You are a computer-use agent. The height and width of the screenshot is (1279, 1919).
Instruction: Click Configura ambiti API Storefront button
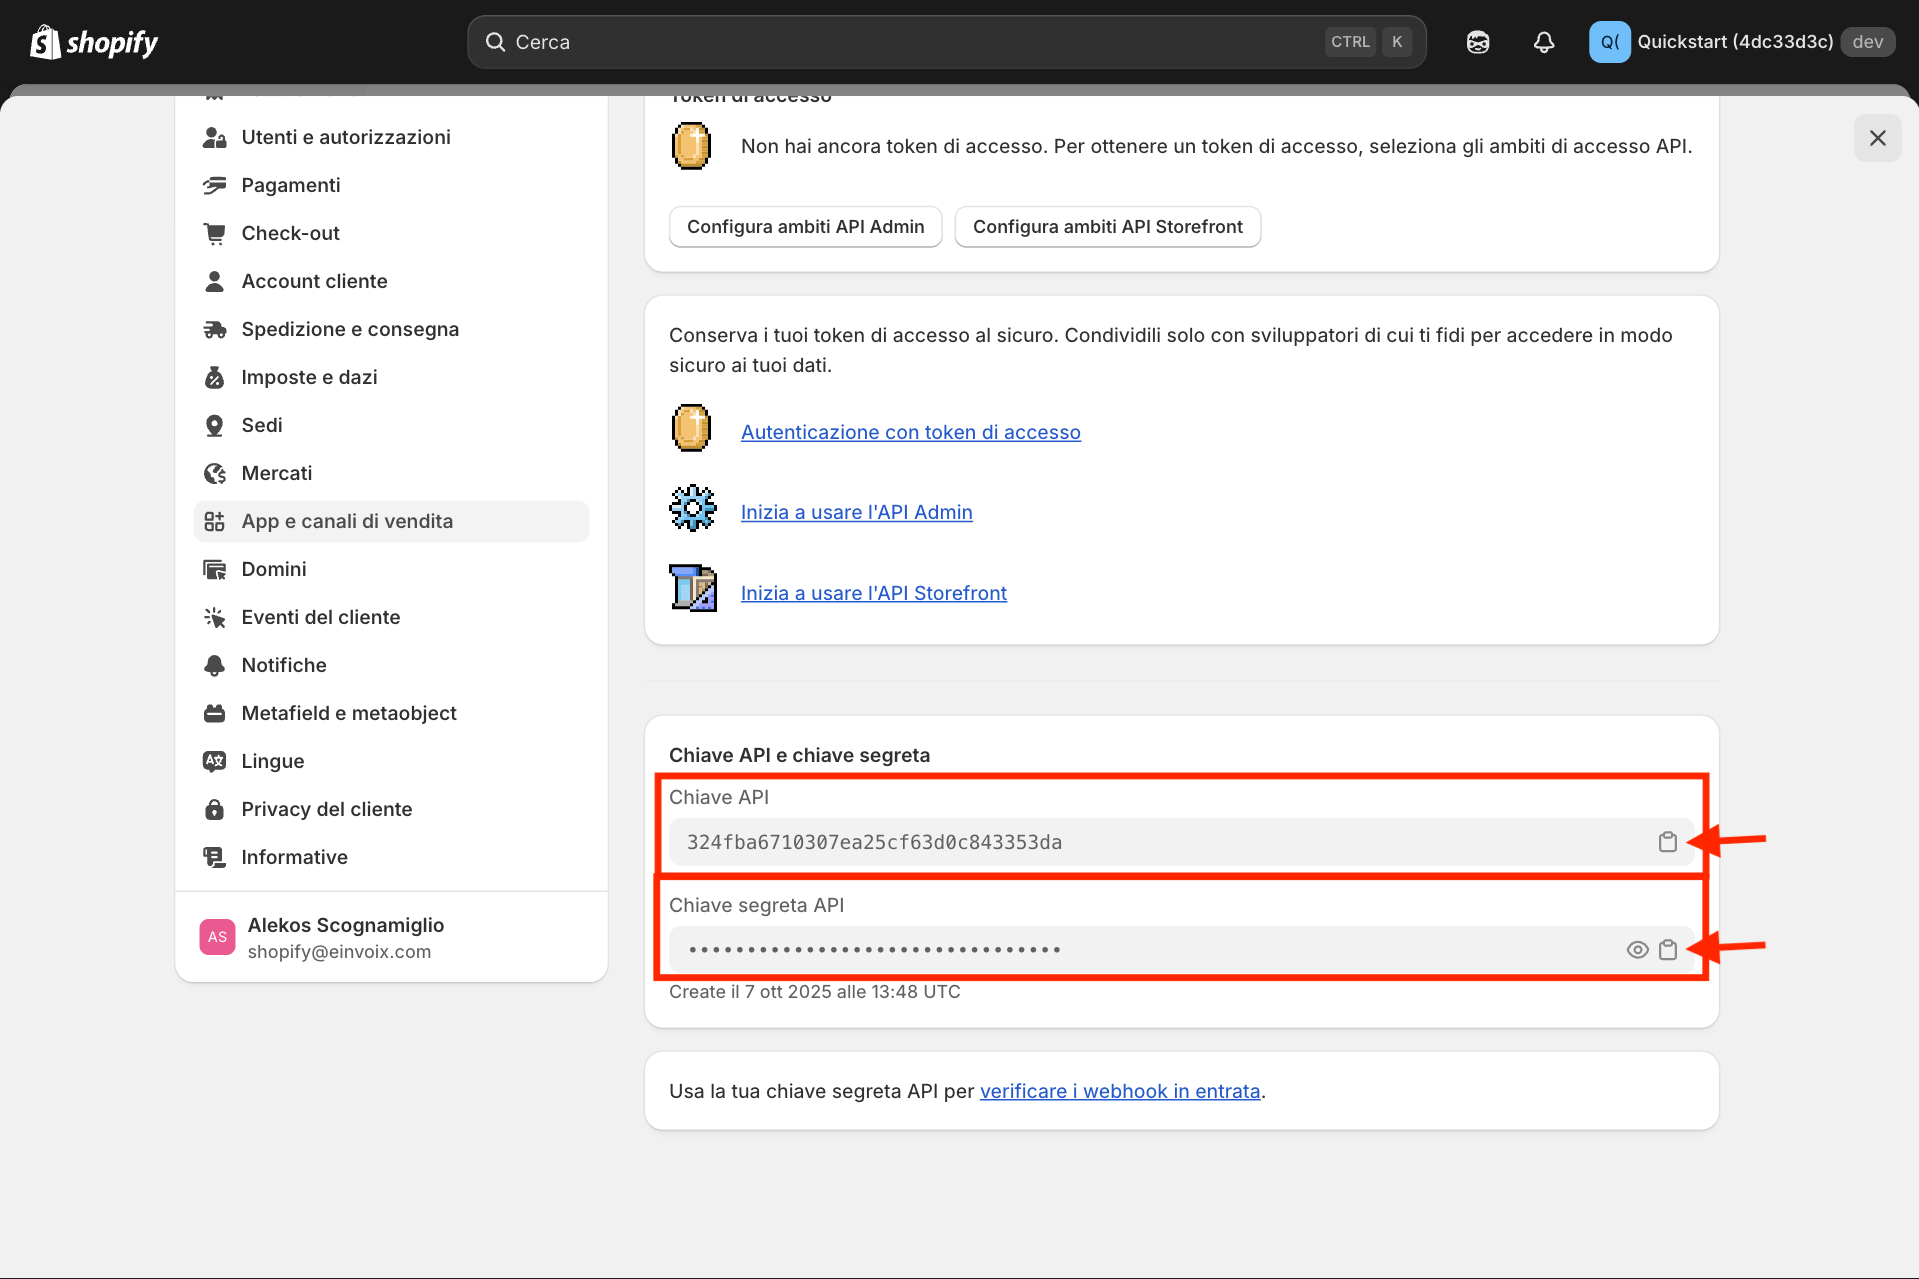[1107, 227]
